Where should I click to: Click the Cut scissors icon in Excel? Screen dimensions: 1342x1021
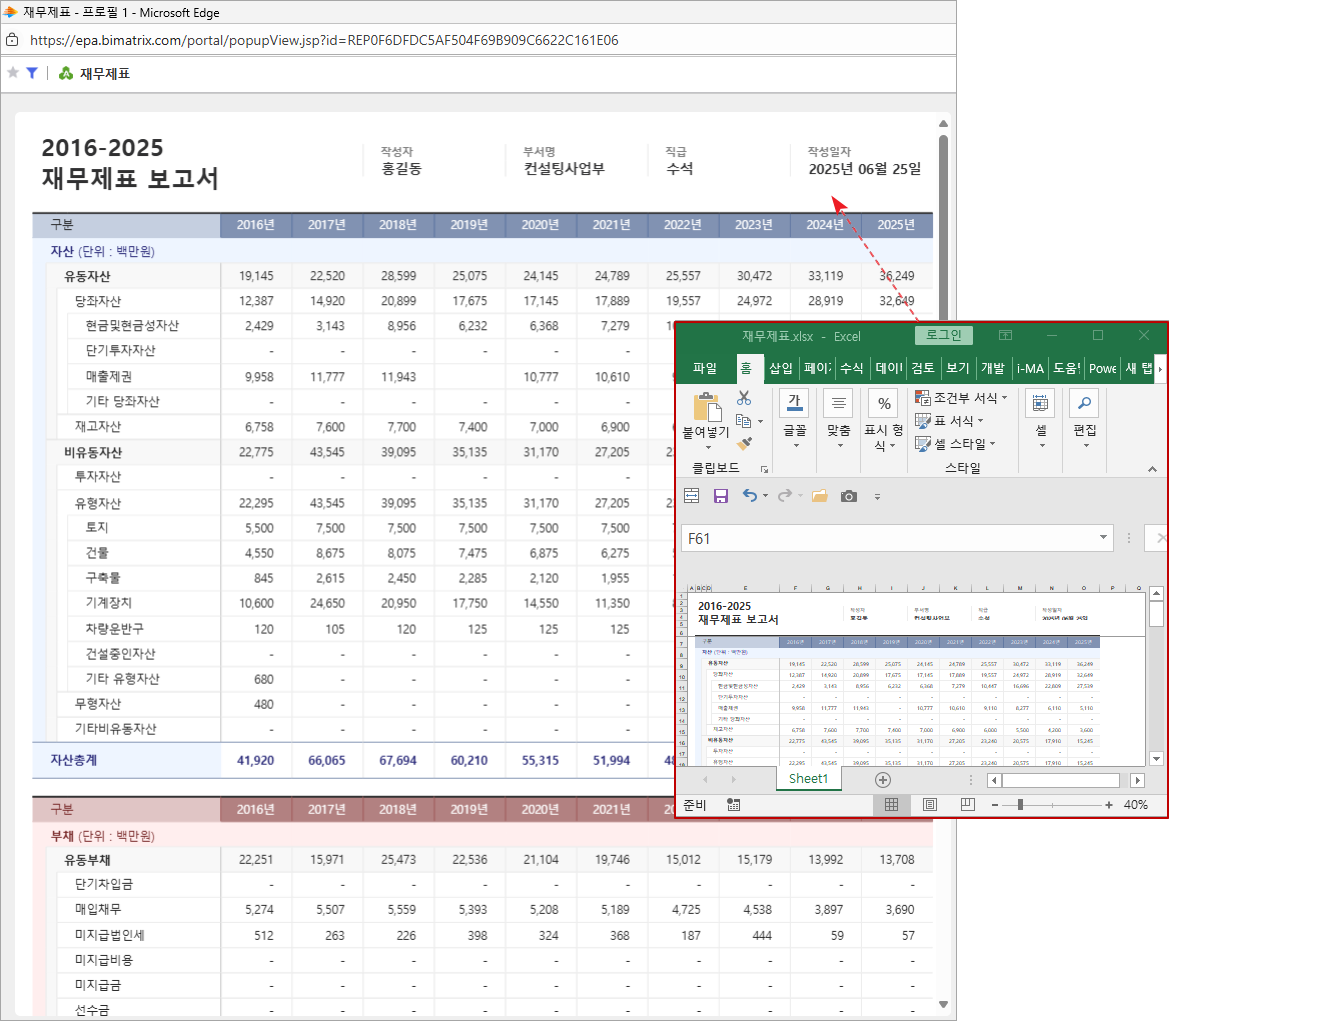click(x=744, y=398)
